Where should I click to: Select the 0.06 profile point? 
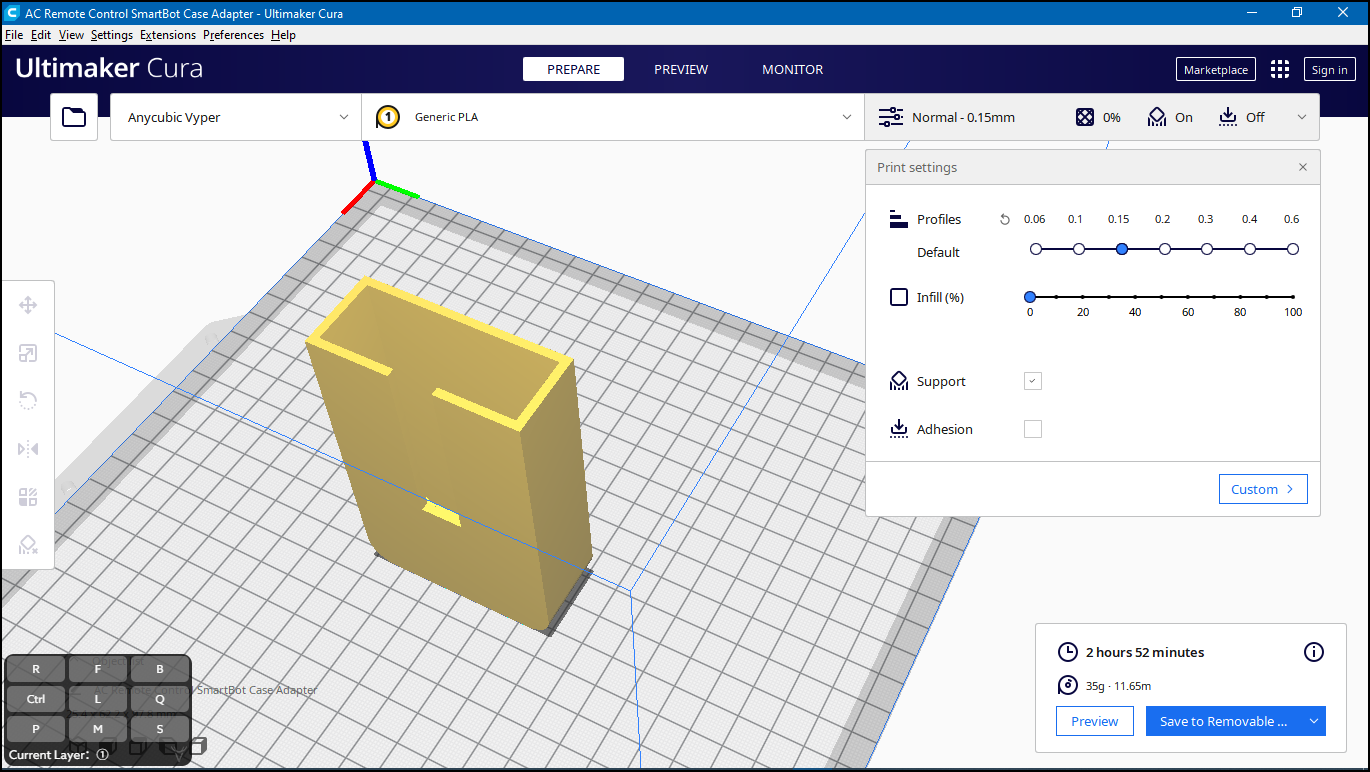click(1036, 249)
